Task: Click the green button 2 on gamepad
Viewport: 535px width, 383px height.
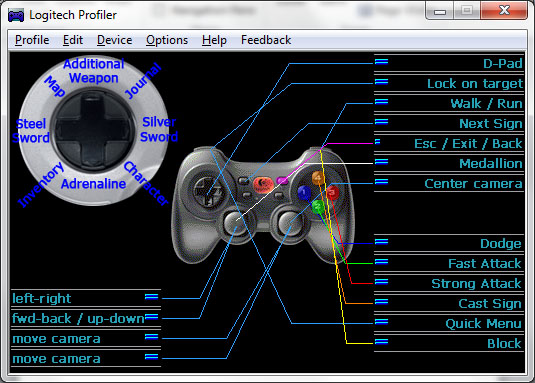Action: click(318, 207)
